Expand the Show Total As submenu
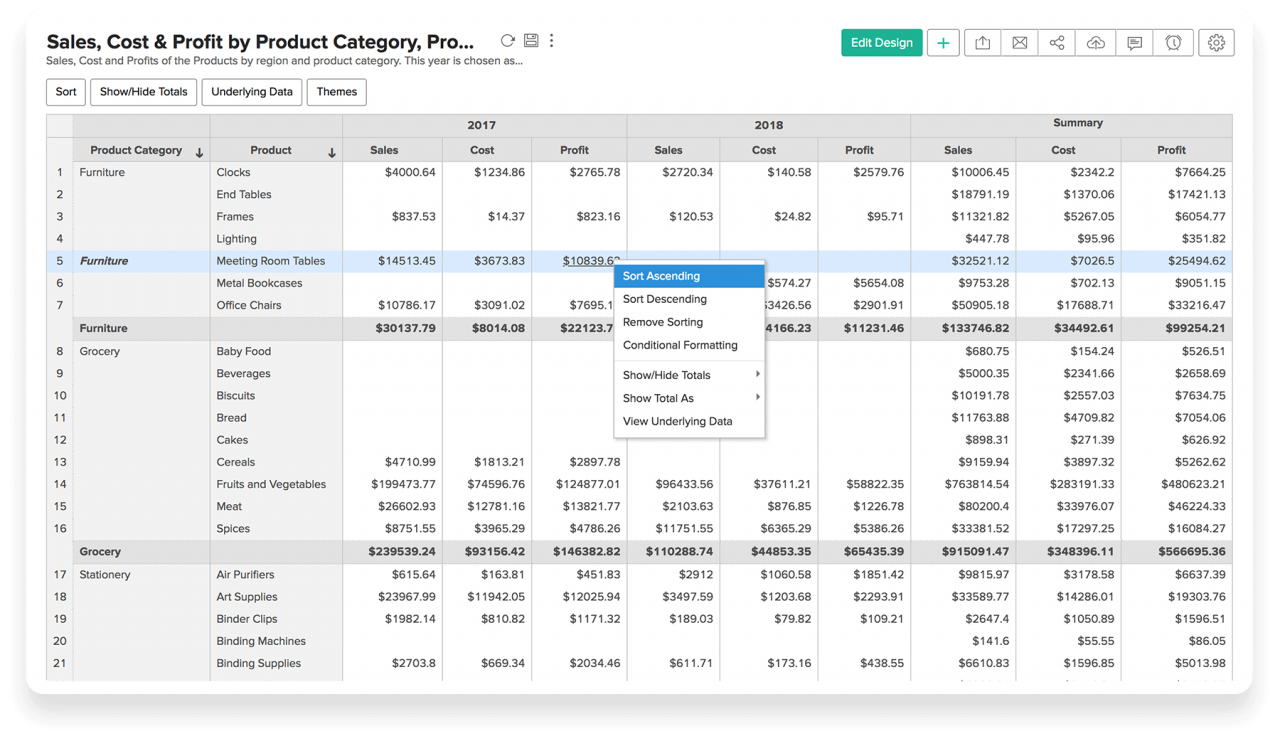1280x741 pixels. pyautogui.click(x=659, y=396)
